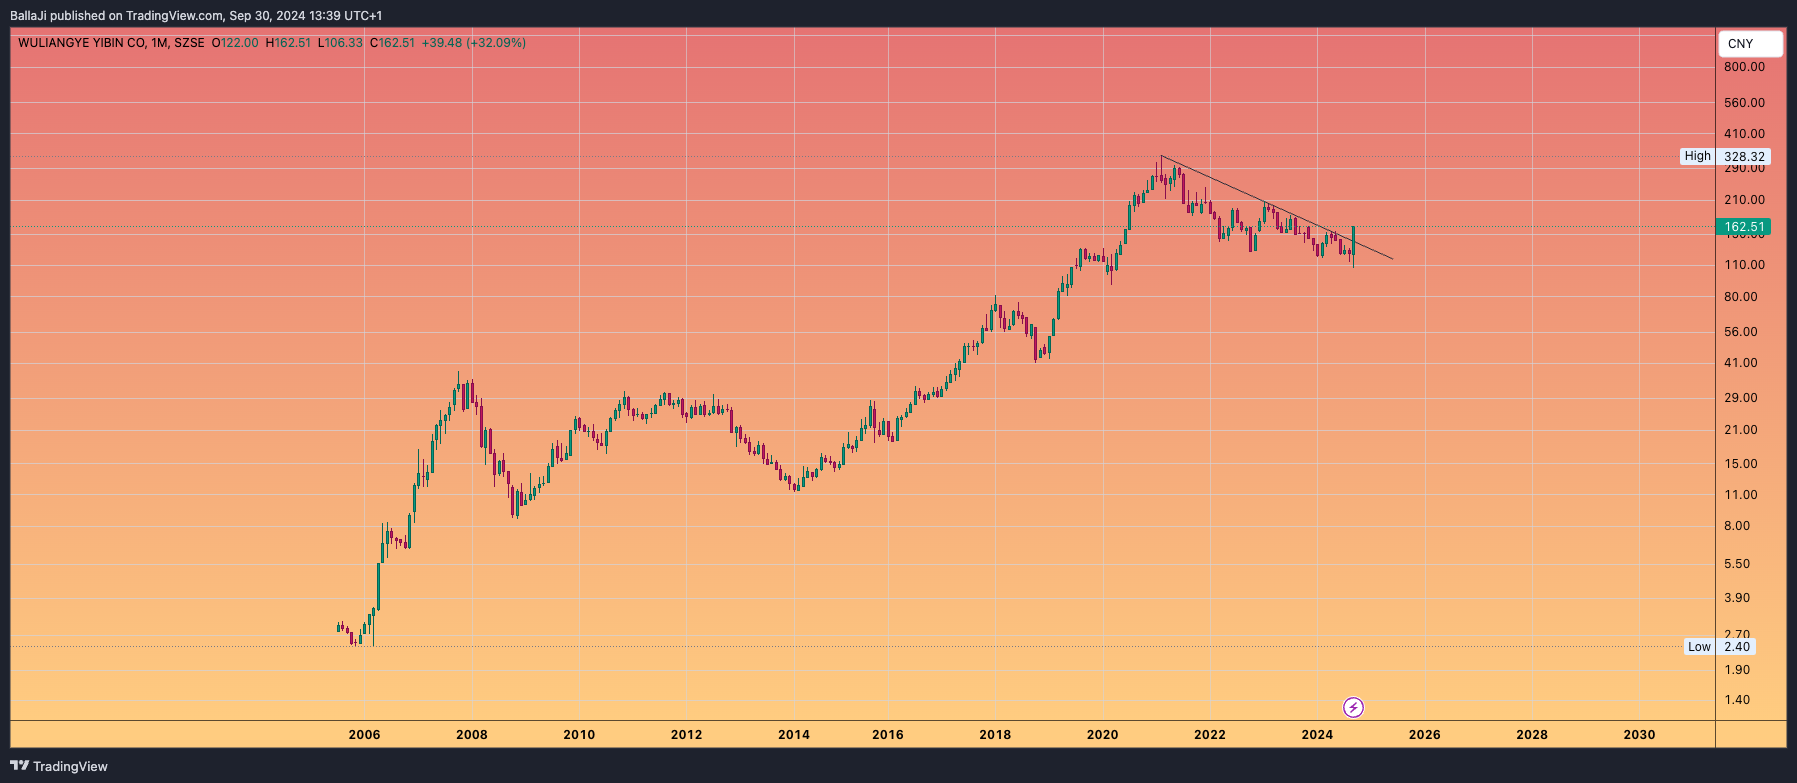Click the 11.00 price scale label

1741,495
